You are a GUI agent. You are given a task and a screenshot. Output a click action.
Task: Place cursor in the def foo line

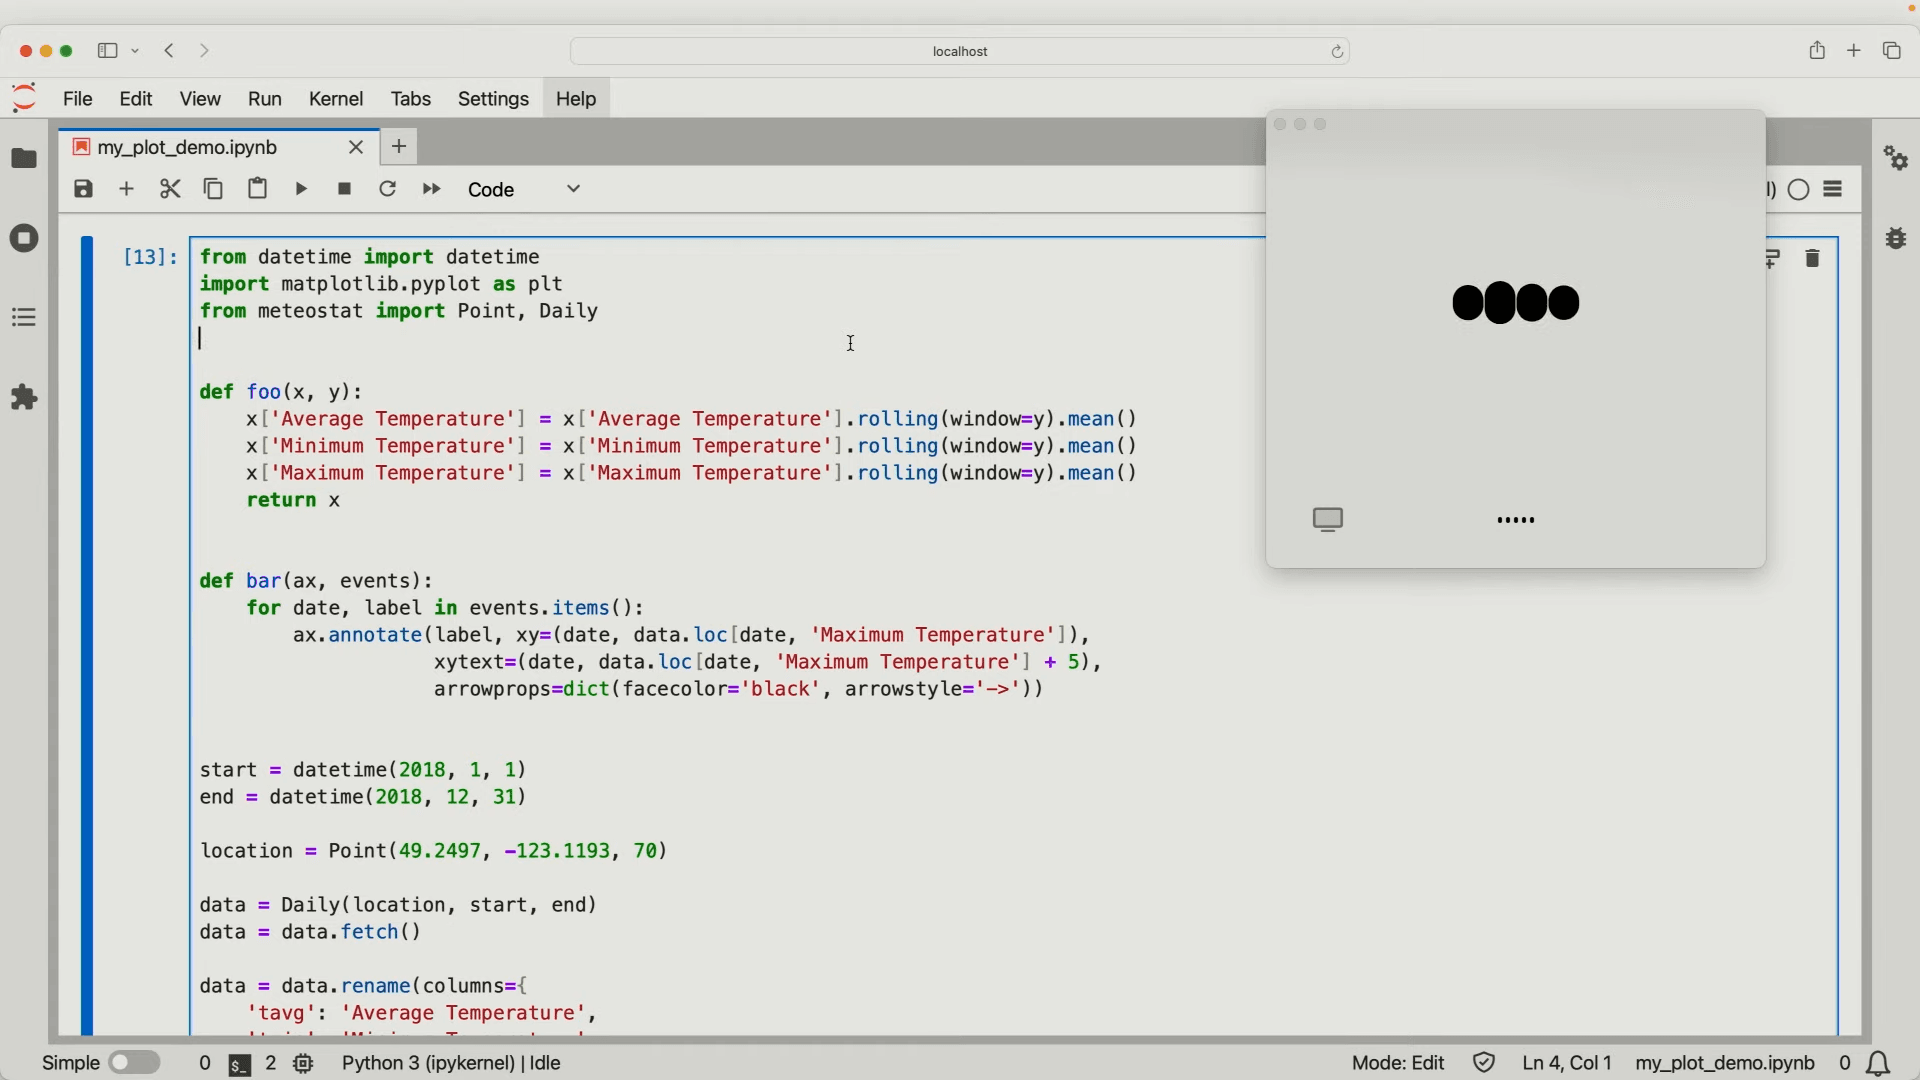[x=282, y=392]
